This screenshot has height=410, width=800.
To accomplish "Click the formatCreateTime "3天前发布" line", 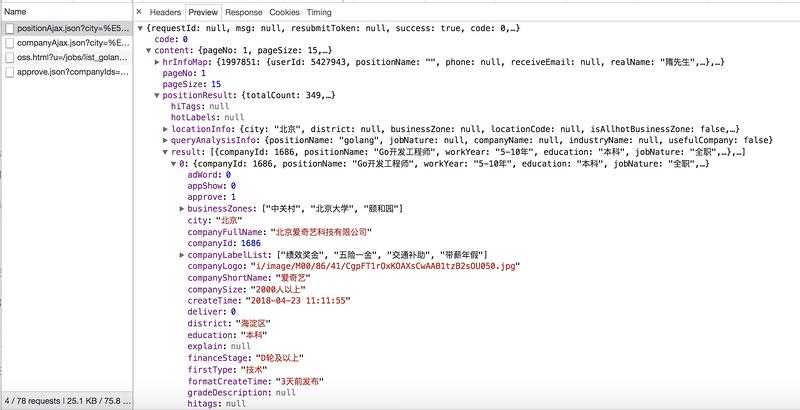I will point(256,381).
